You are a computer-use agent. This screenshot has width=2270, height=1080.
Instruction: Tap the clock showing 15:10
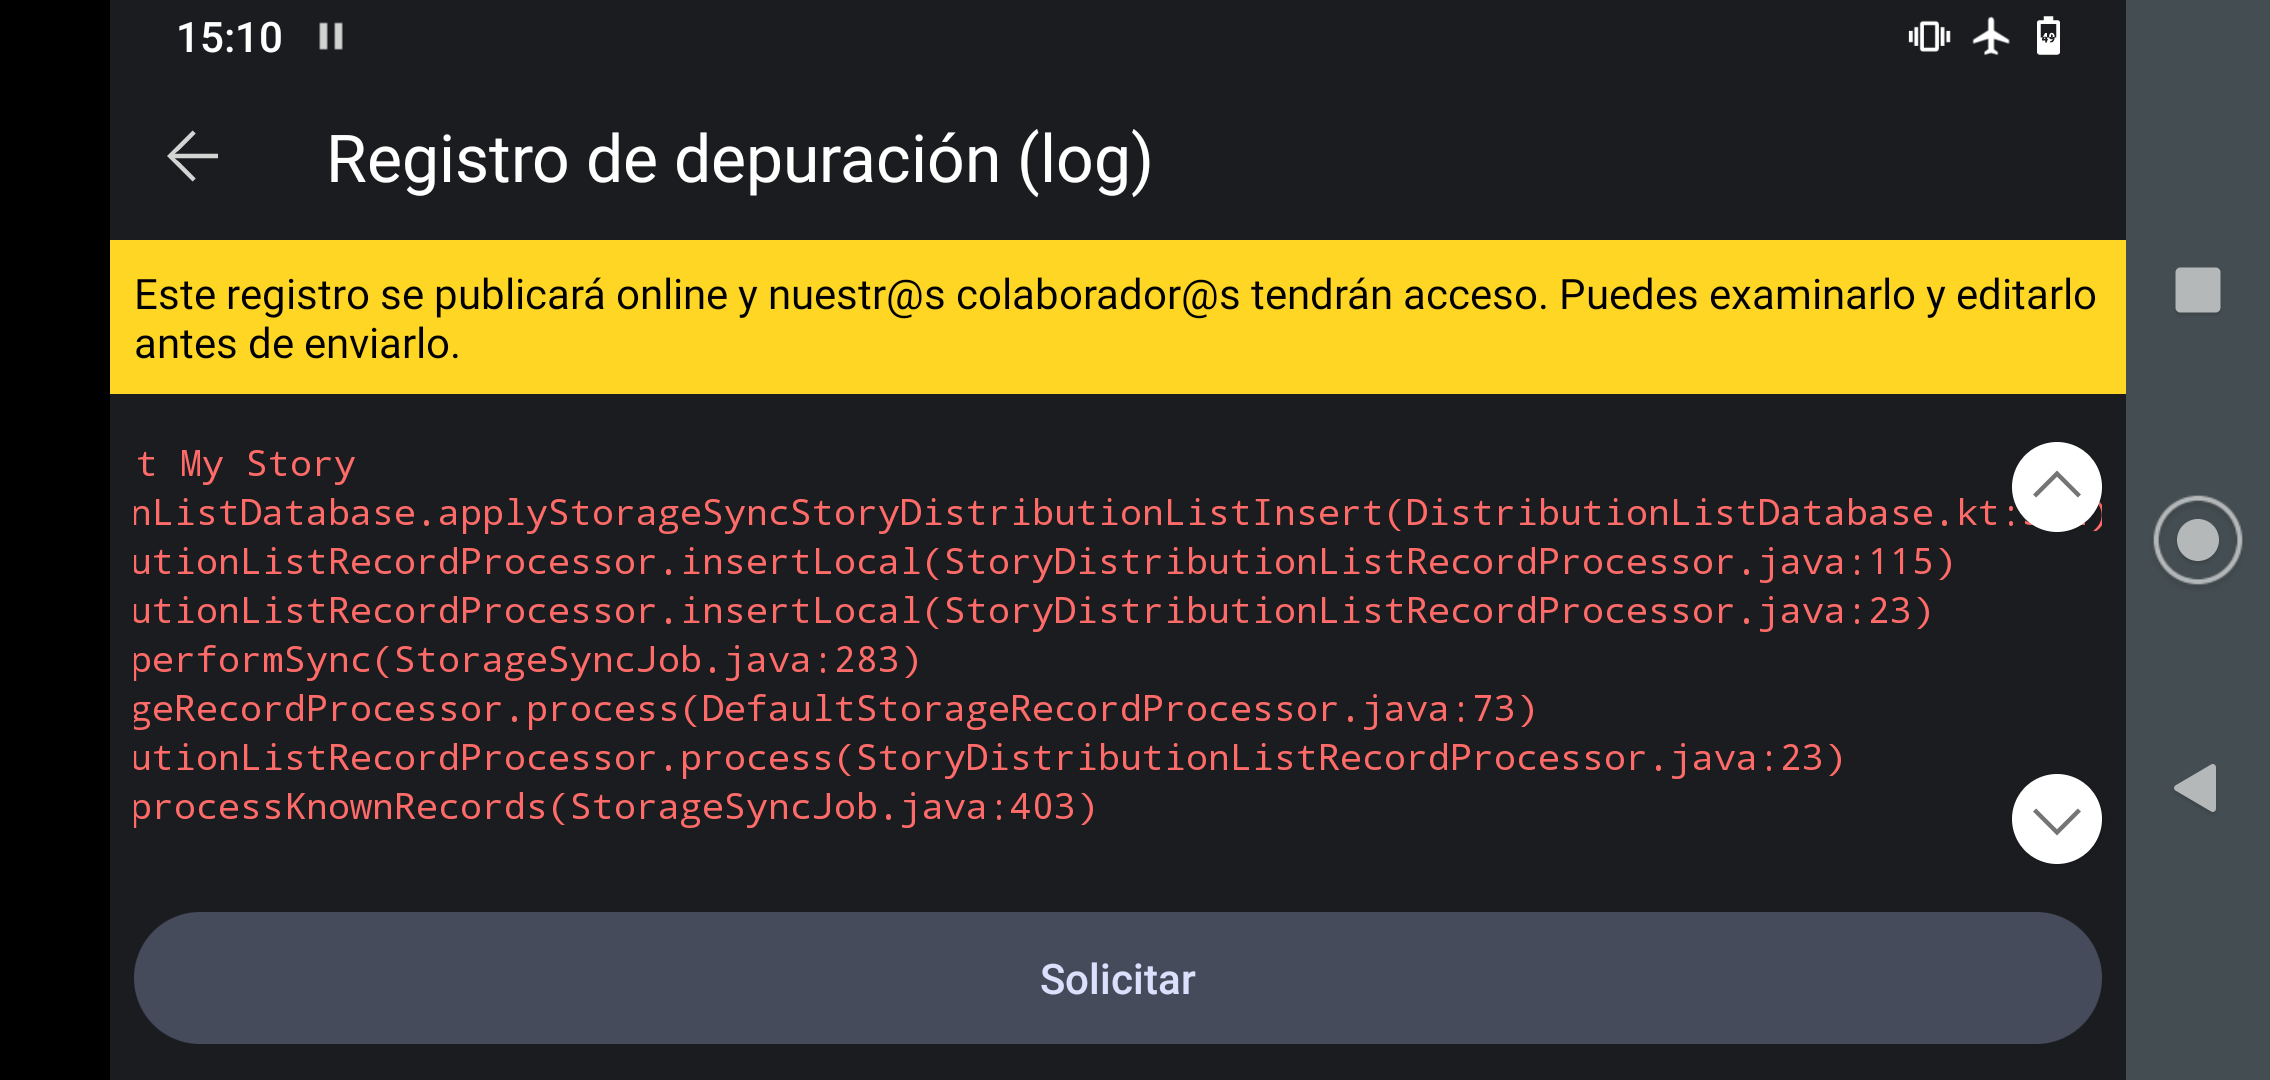231,36
